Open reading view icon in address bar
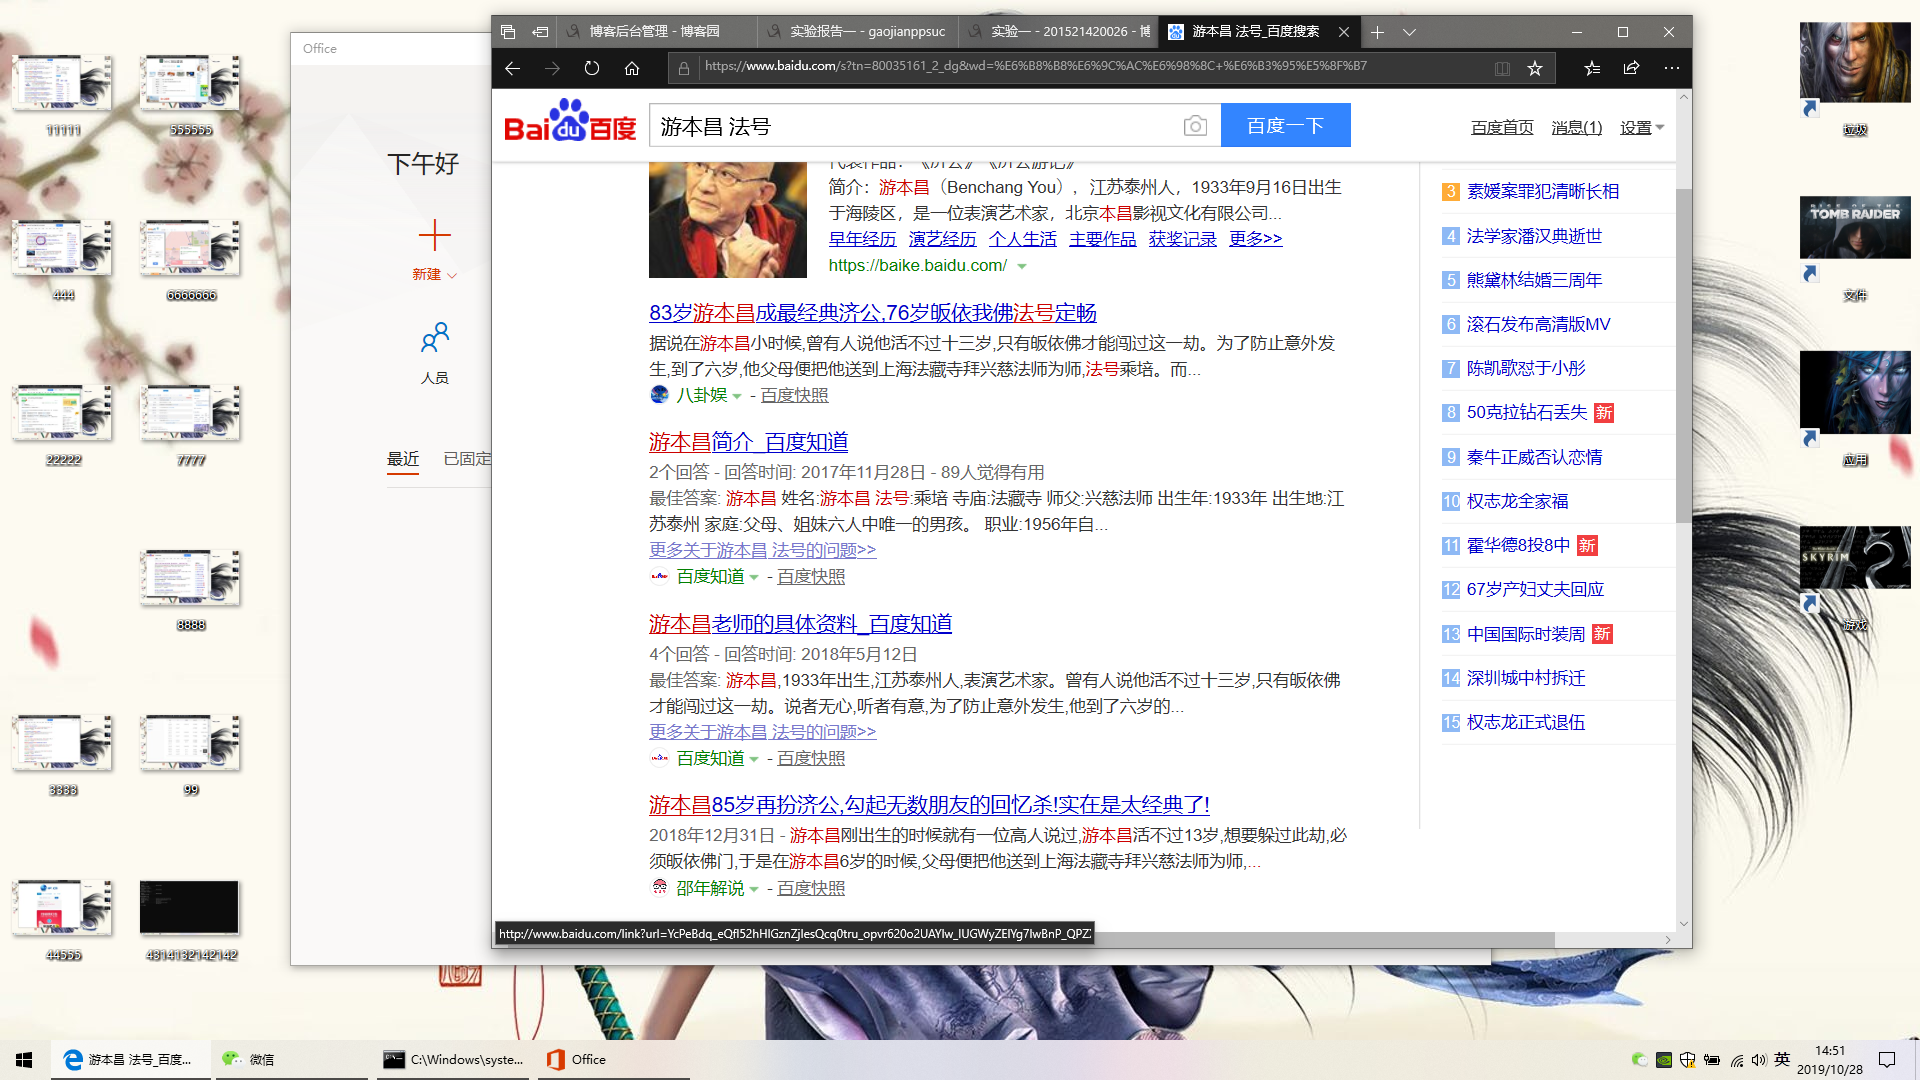Viewport: 1920px width, 1080px height. [1502, 68]
